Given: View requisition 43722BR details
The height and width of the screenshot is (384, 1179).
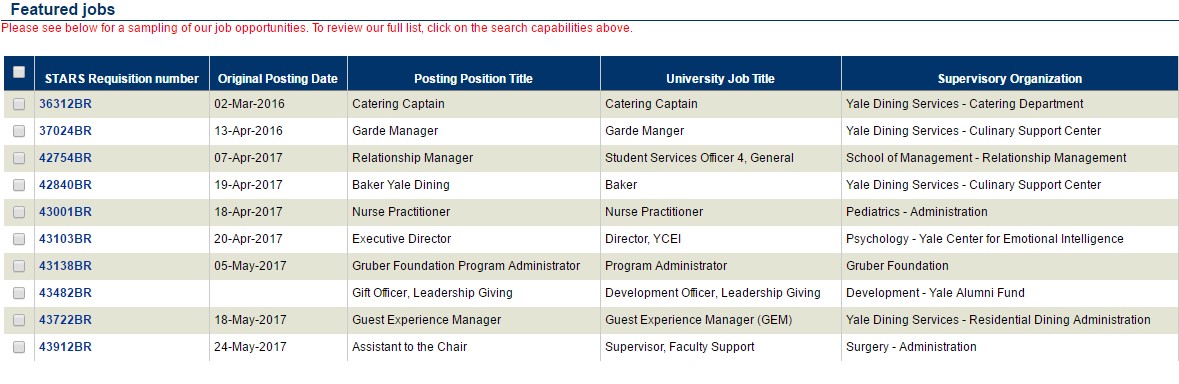Looking at the screenshot, I should pyautogui.click(x=65, y=320).
